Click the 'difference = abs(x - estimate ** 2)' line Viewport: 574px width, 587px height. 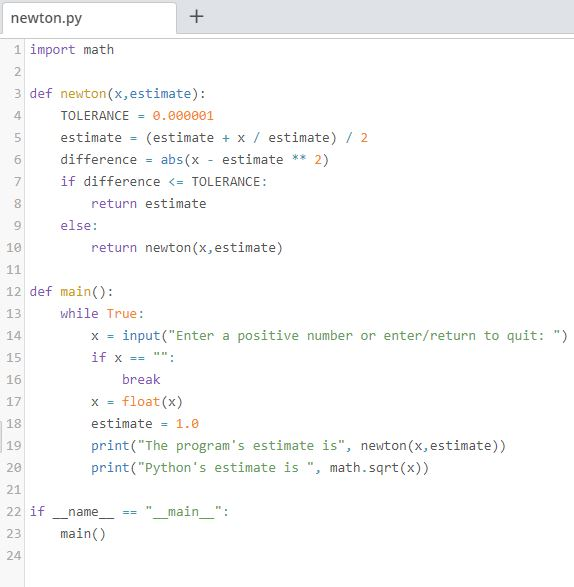194,160
